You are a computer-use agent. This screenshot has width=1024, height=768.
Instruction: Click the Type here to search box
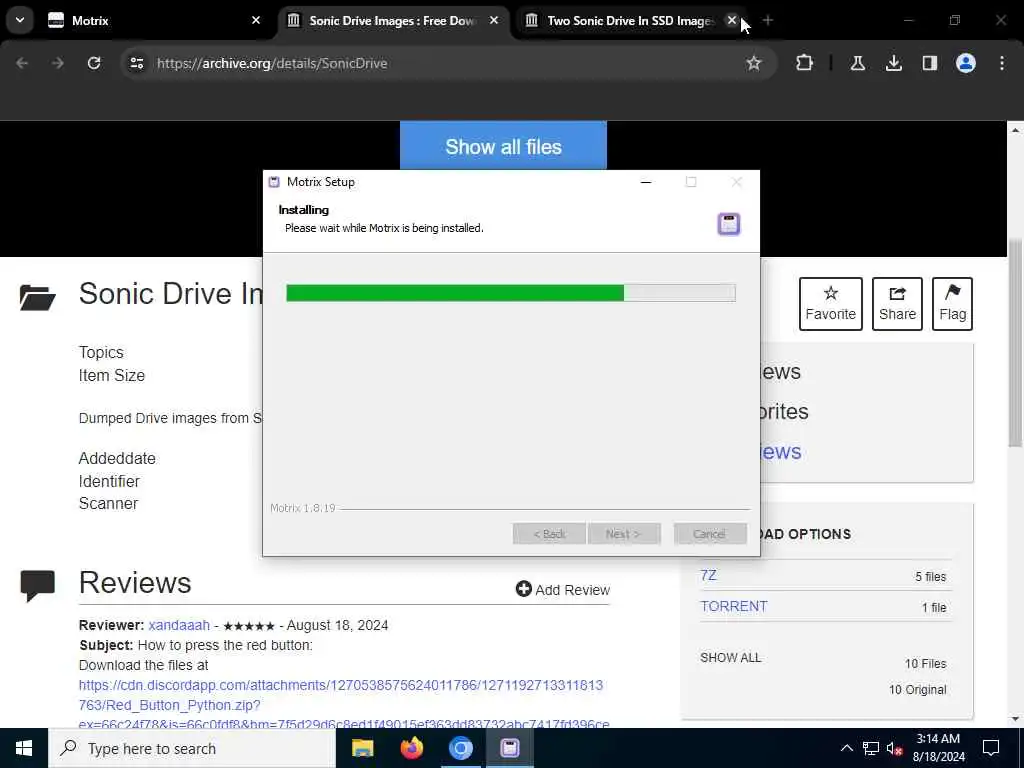[x=192, y=748]
